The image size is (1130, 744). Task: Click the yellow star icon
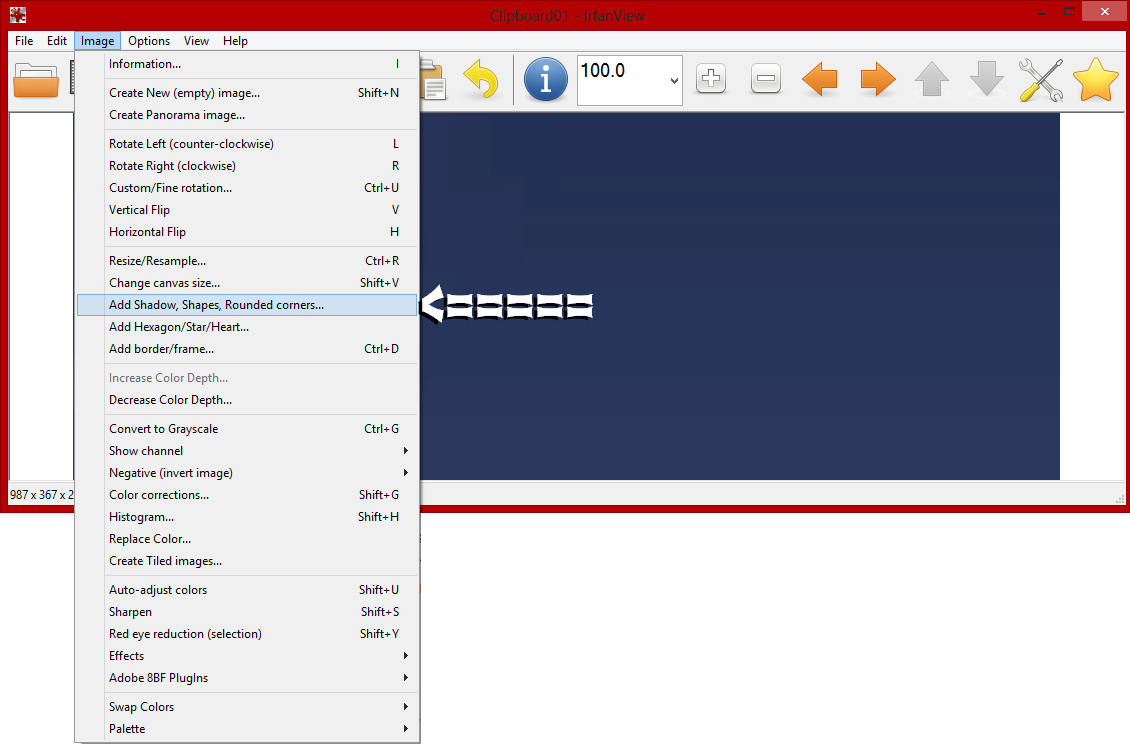pos(1095,79)
